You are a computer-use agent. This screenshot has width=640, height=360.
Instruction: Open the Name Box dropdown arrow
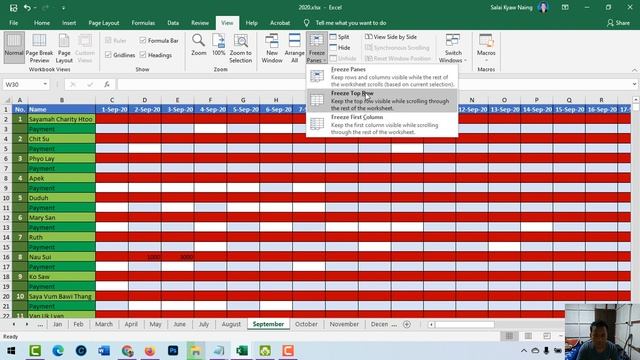tap(45, 84)
